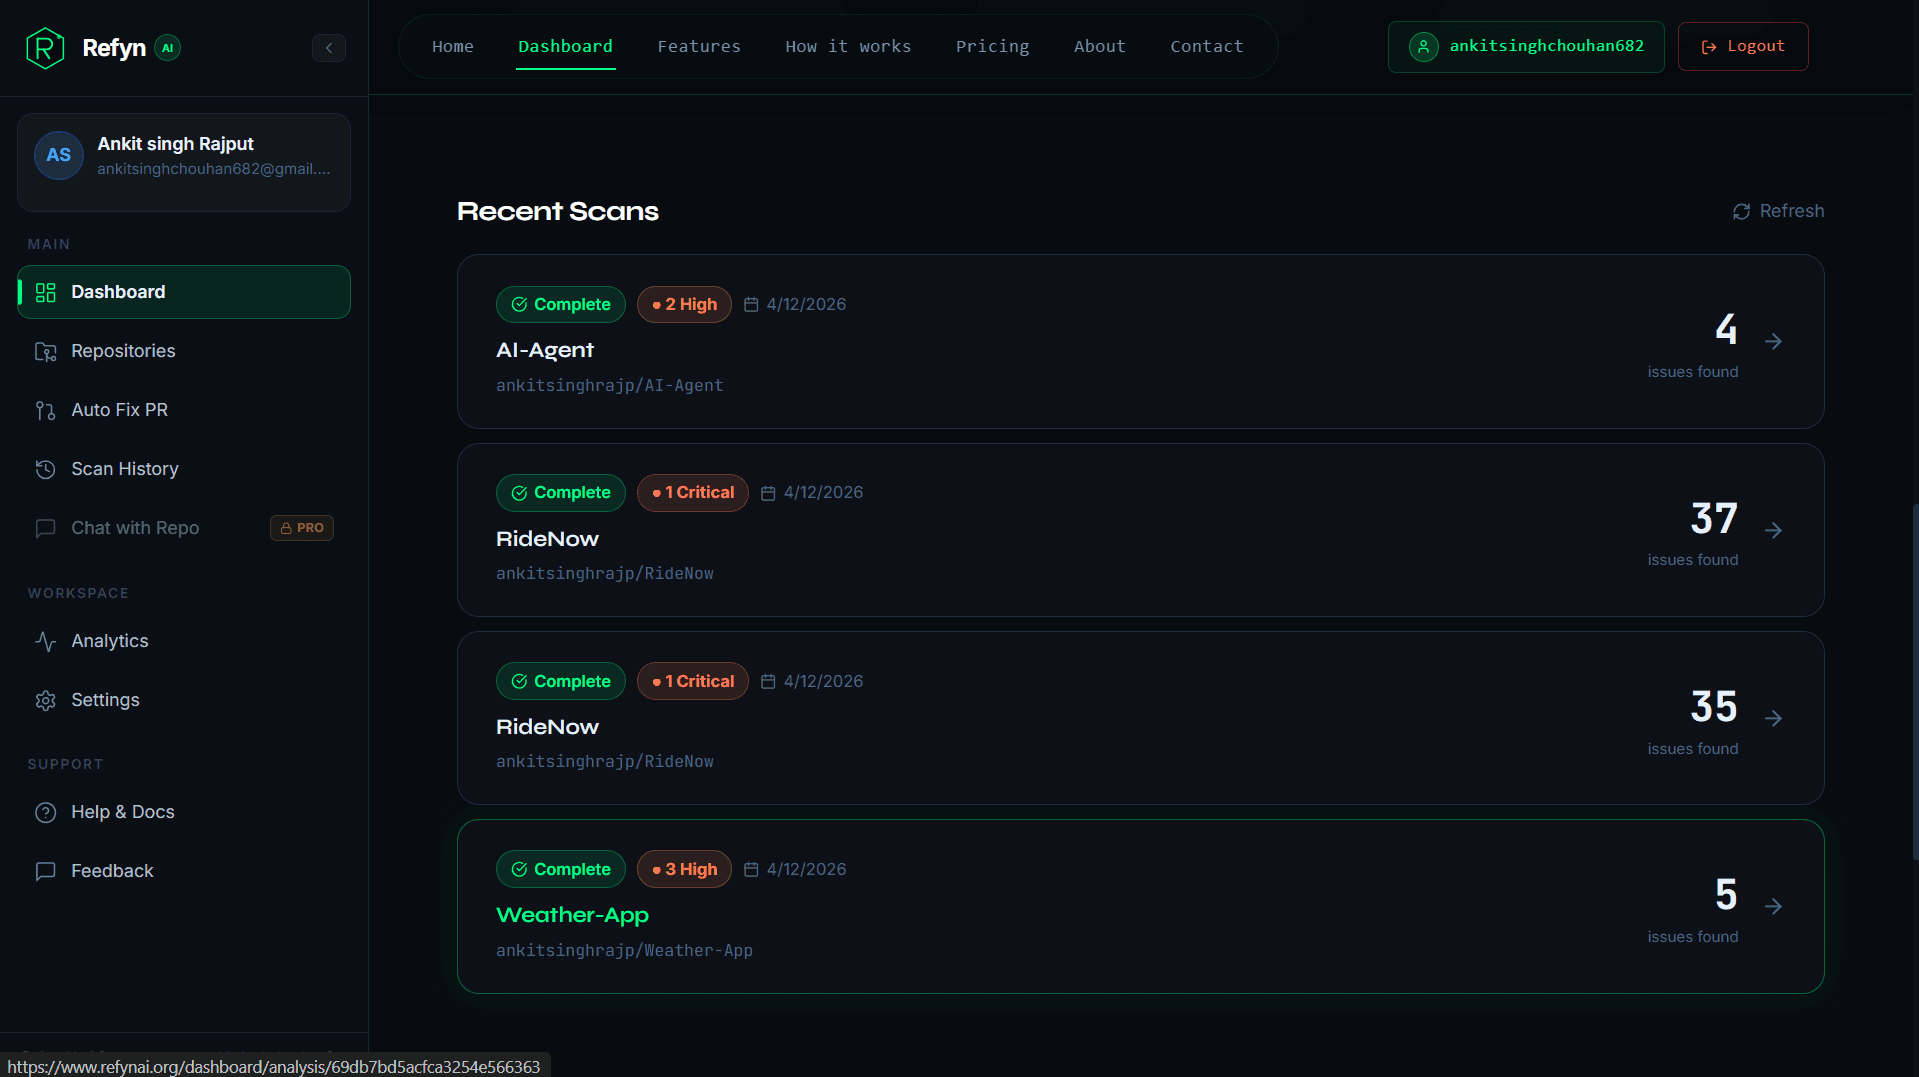Screen dimensions: 1919x1077
Task: Open Help & Docs
Action: pyautogui.click(x=123, y=812)
